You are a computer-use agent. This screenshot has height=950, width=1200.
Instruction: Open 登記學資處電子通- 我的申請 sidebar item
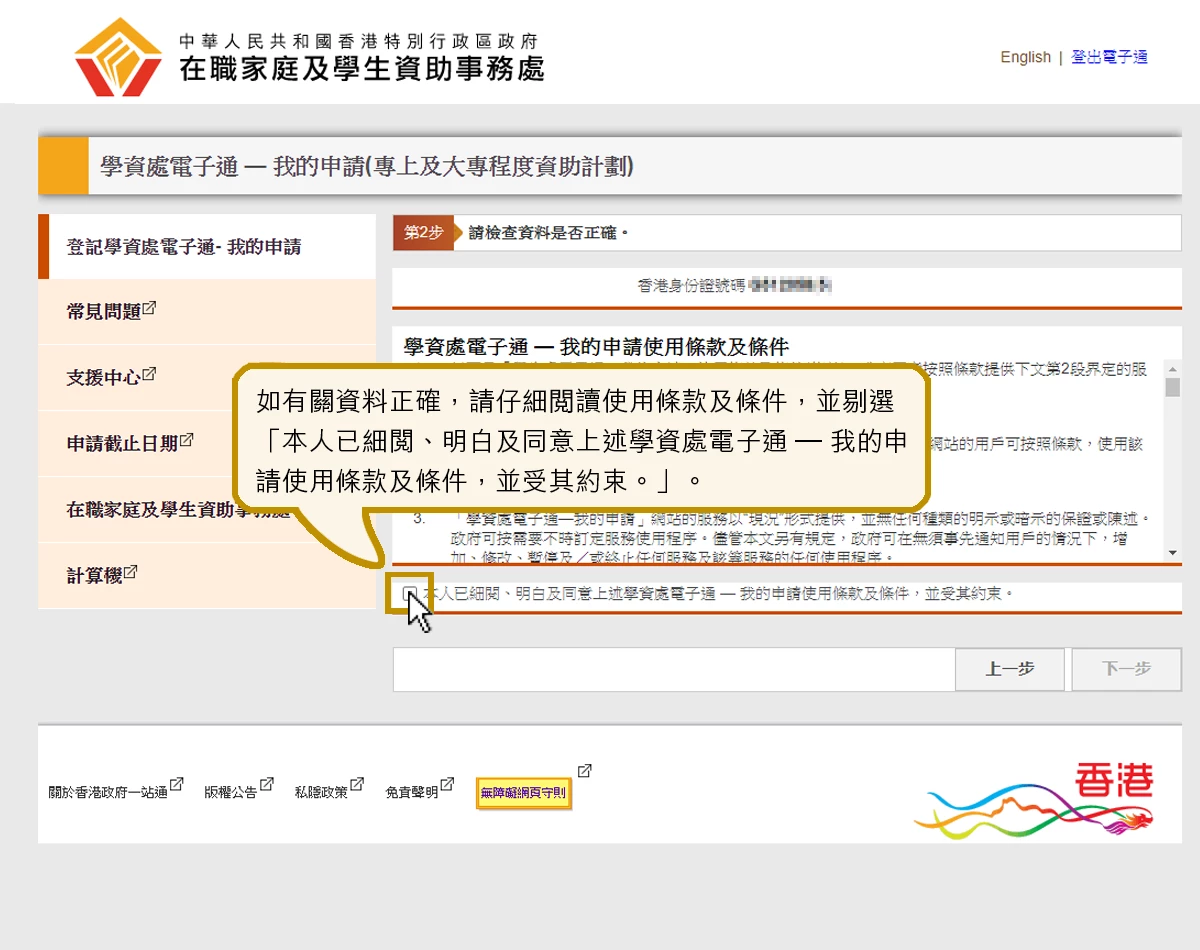tap(184, 247)
